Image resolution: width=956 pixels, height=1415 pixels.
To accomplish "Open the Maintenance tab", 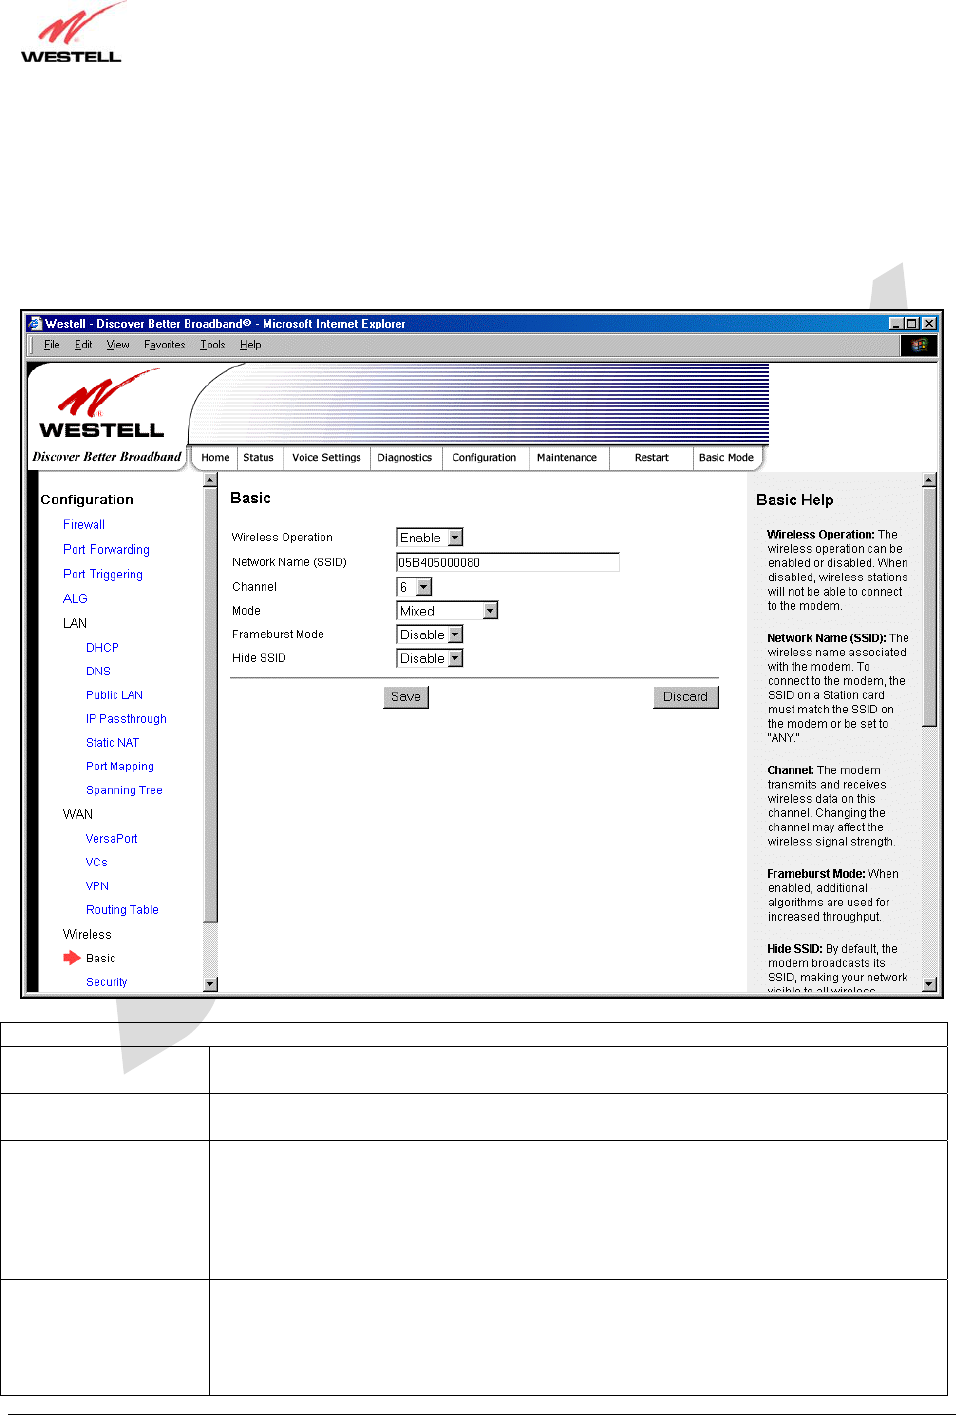I will (567, 458).
